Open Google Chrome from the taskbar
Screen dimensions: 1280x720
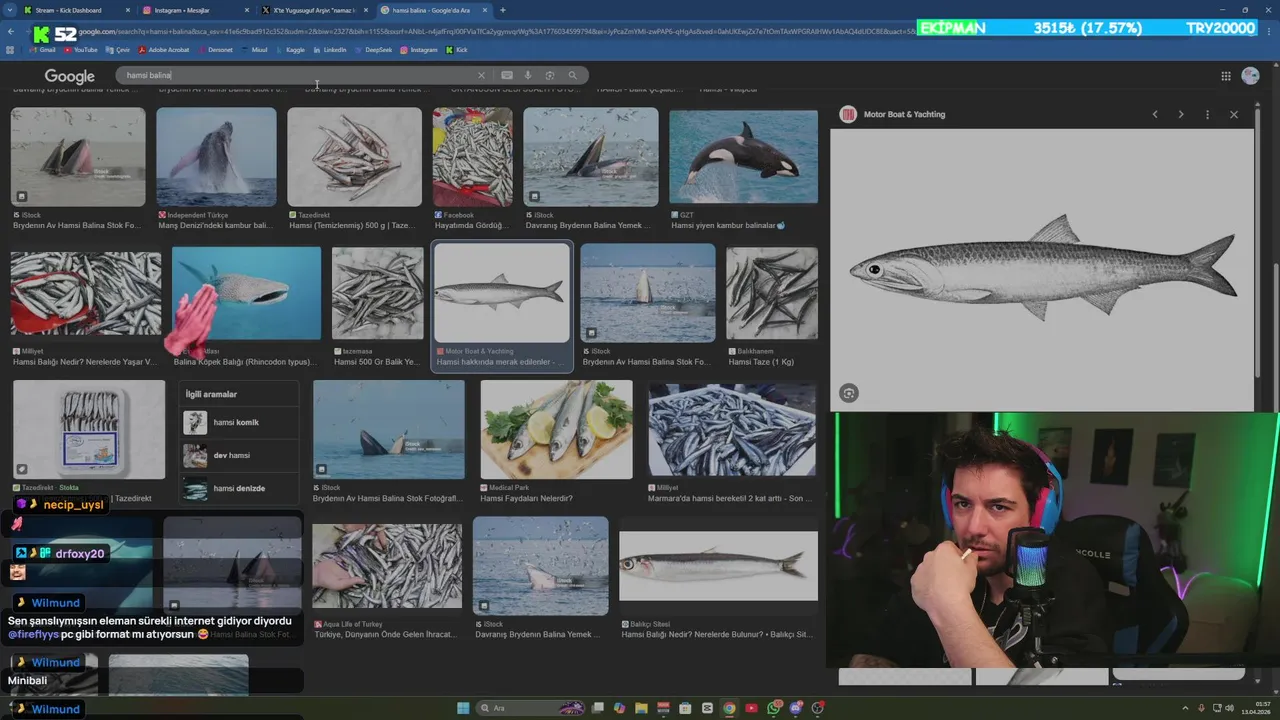729,708
